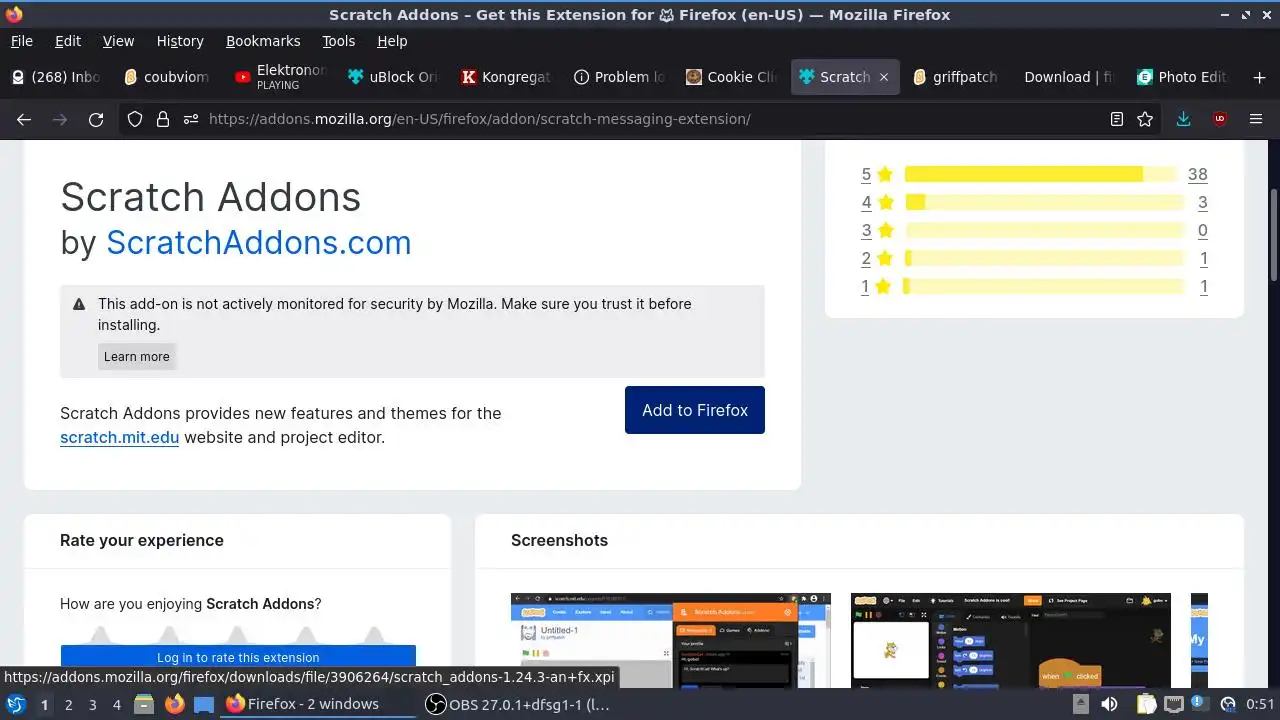Open the Edit menu
Viewport: 1280px width, 720px height.
coord(68,41)
